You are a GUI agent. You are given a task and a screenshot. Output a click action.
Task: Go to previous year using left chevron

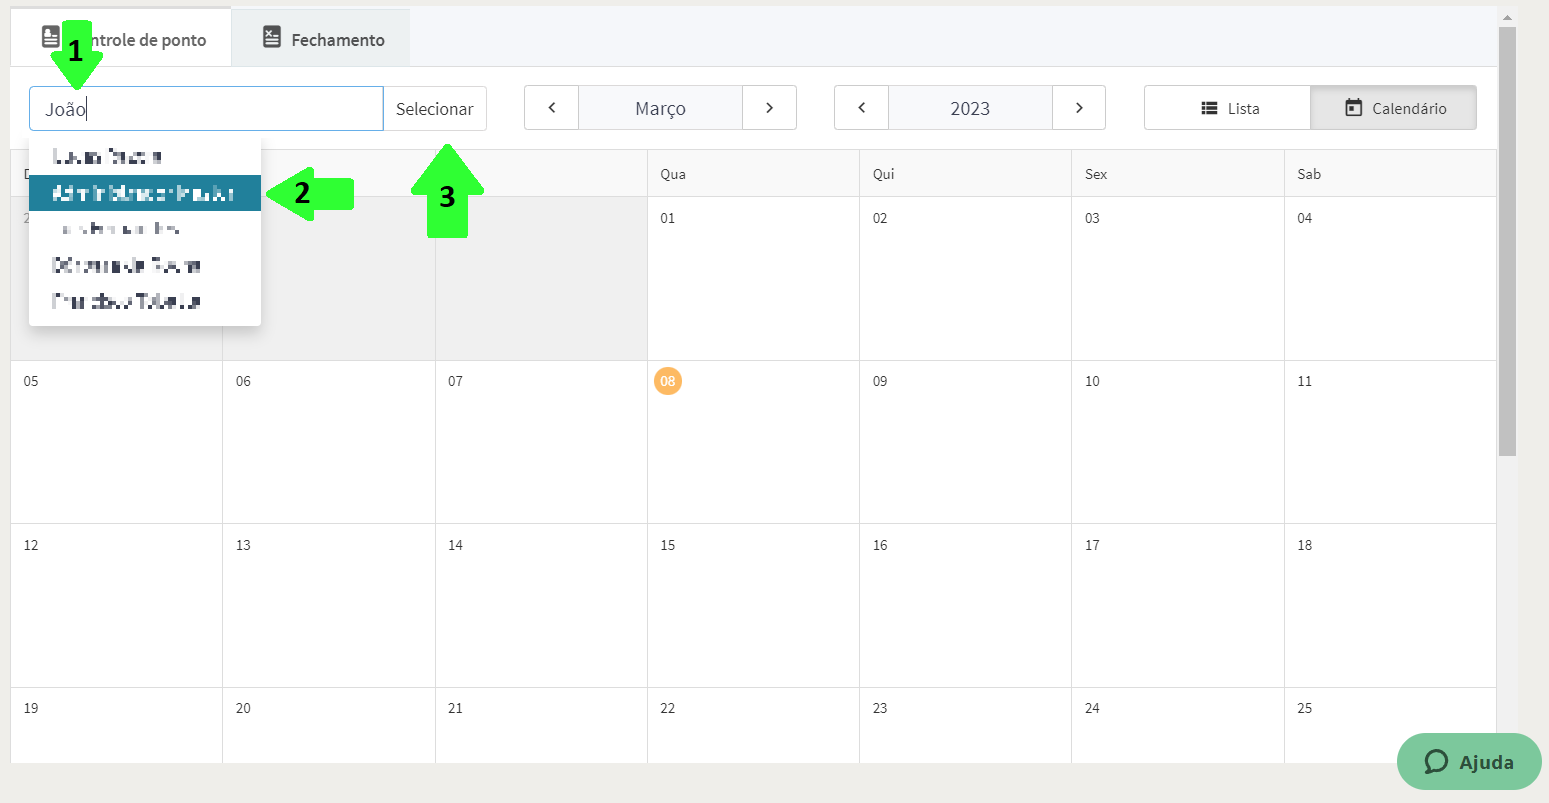861,108
